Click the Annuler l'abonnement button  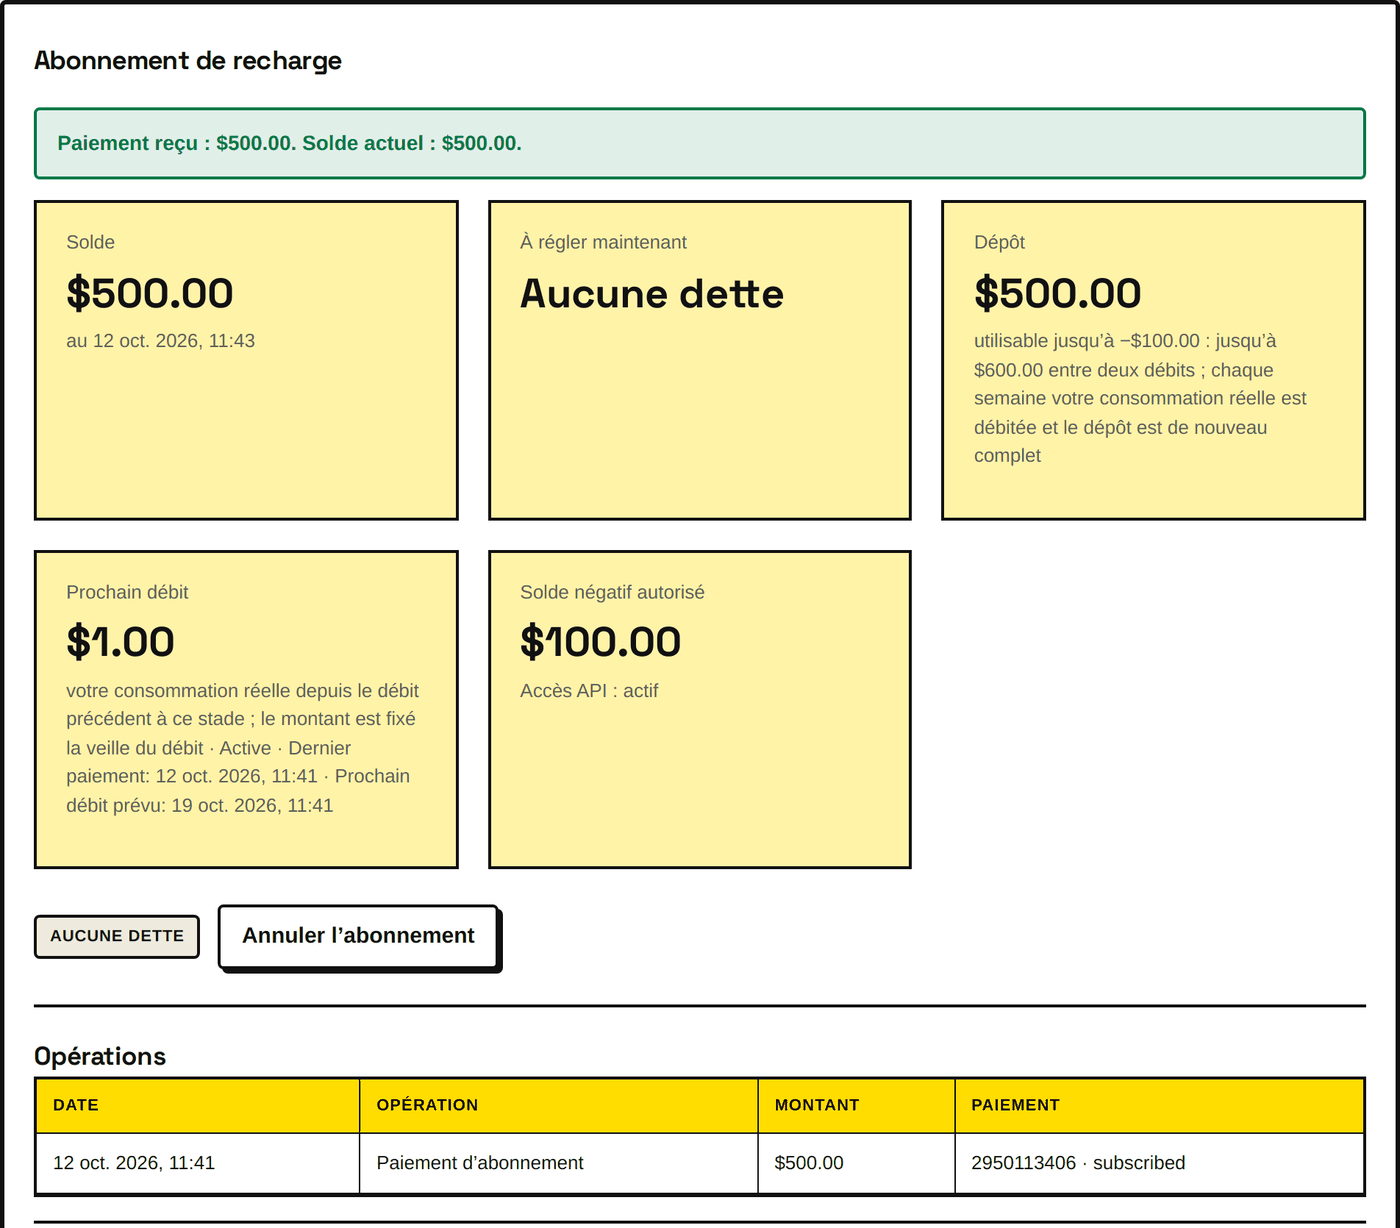(x=358, y=936)
